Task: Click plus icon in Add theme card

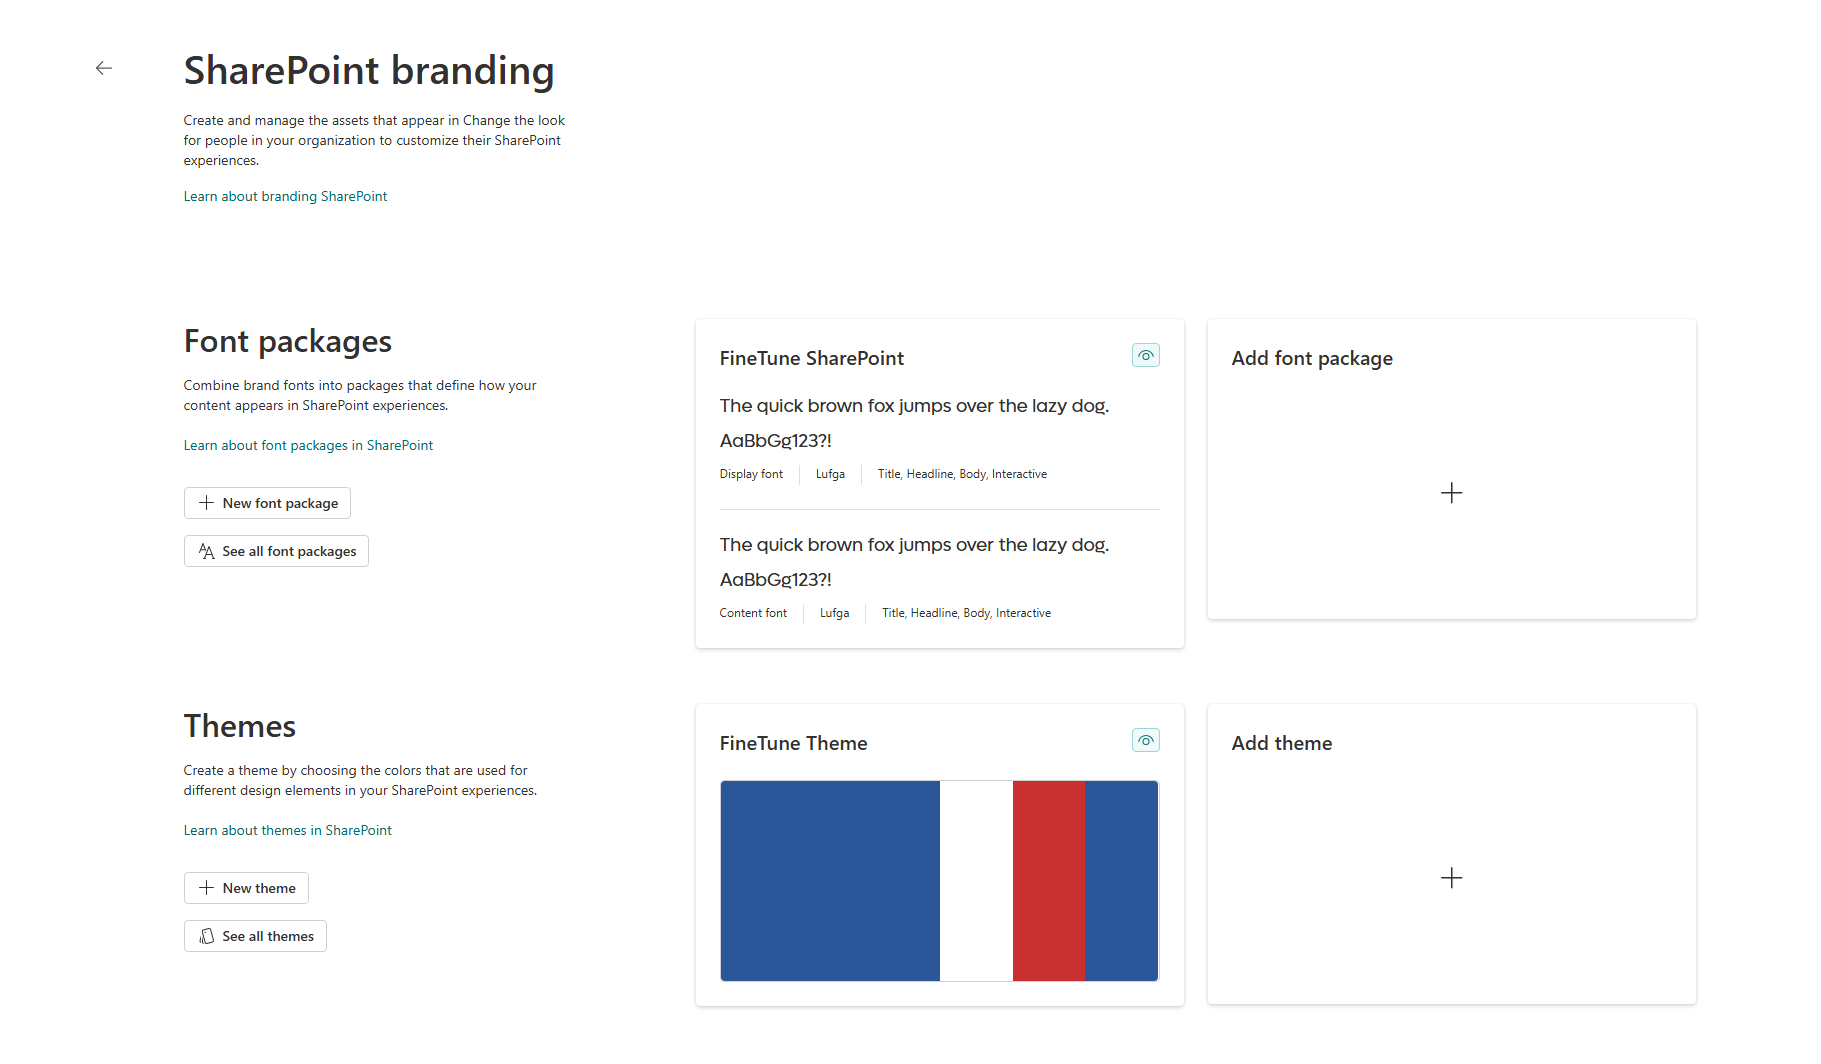Action: point(1451,878)
